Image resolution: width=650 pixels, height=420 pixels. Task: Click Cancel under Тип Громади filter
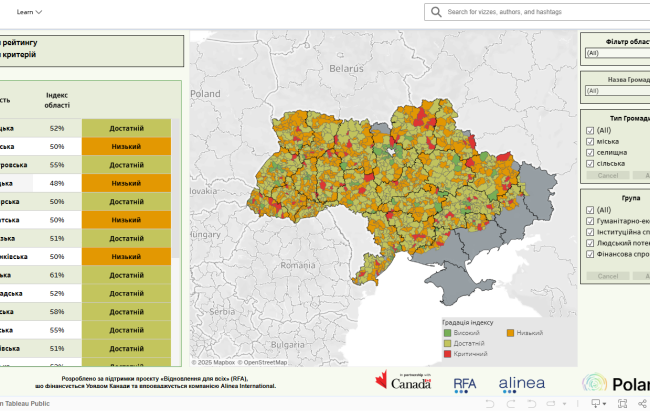point(607,175)
